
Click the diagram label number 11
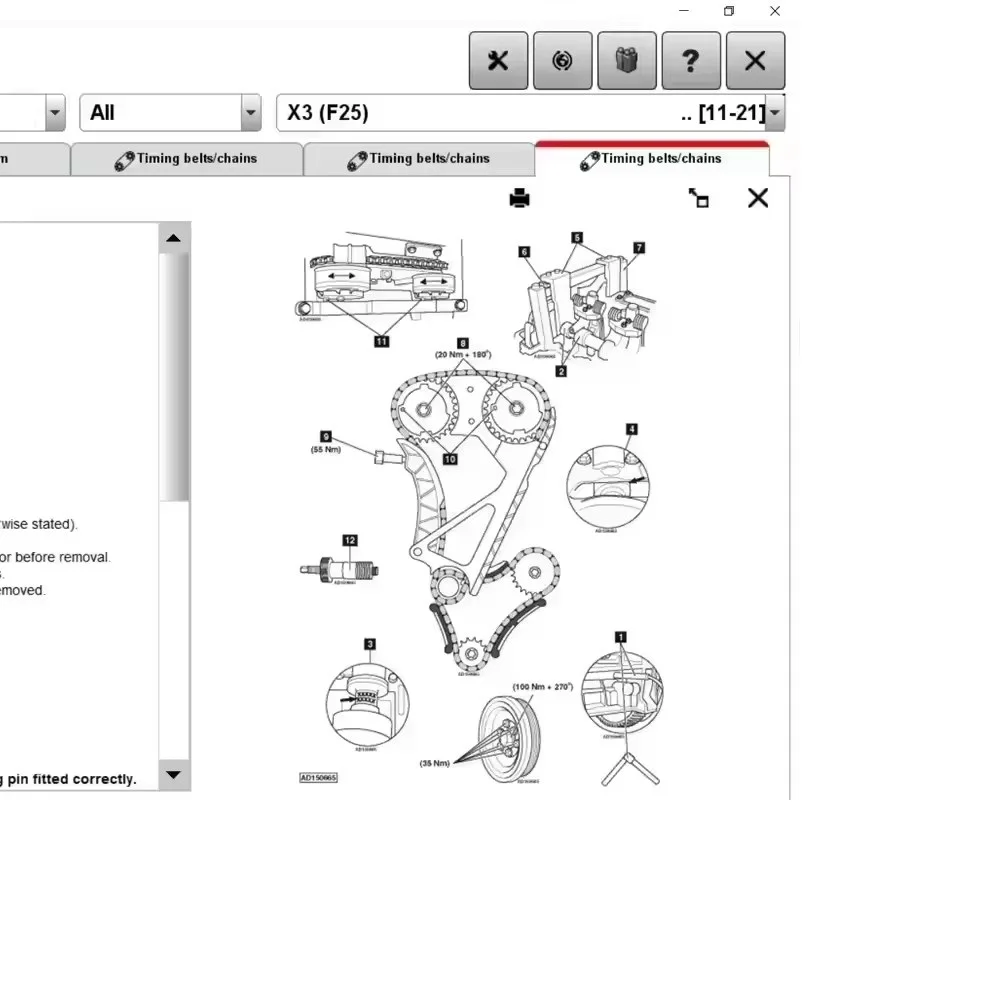(381, 341)
